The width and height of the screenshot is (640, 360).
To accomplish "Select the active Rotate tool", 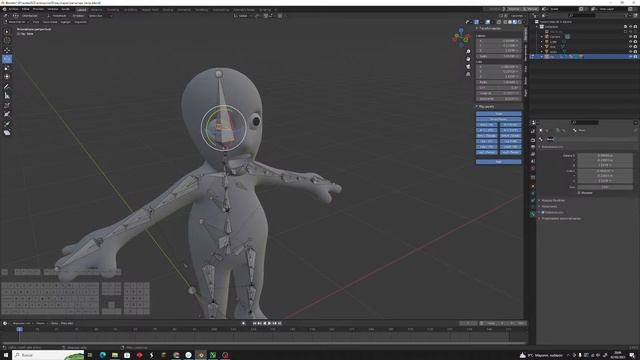I will [x=7, y=59].
